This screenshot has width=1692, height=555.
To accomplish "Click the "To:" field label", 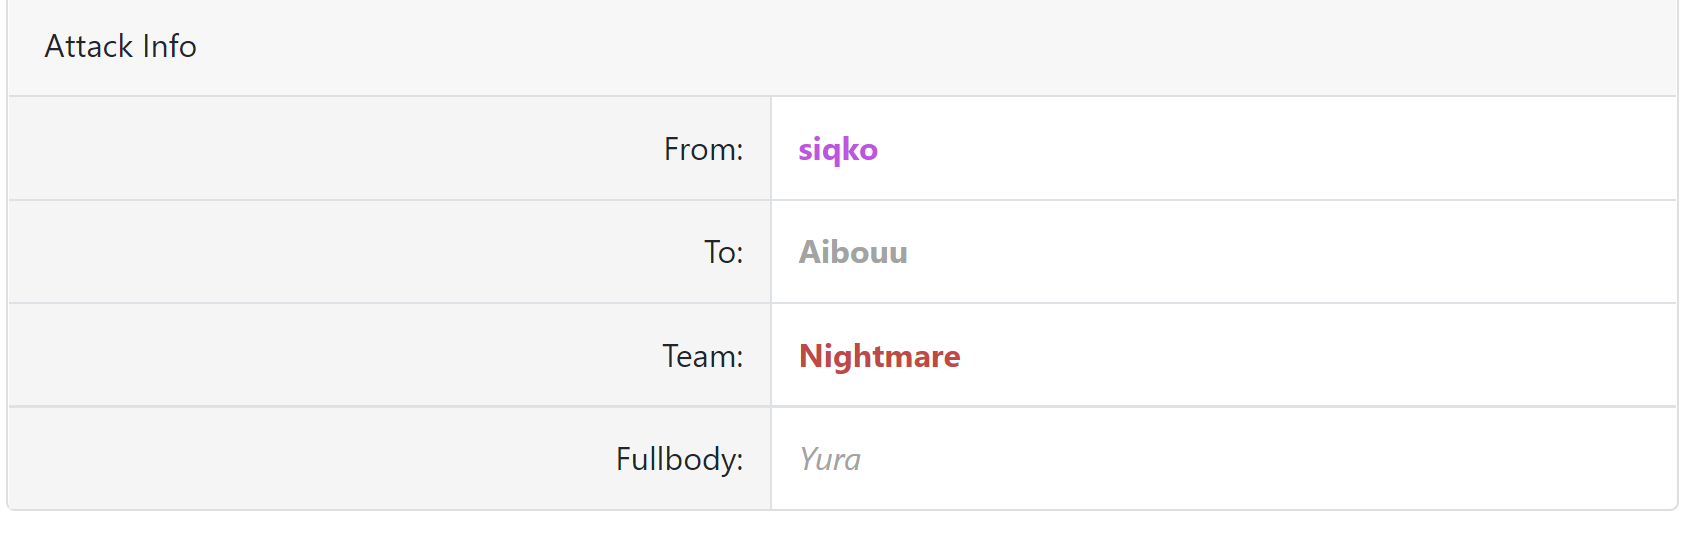I will 723,252.
